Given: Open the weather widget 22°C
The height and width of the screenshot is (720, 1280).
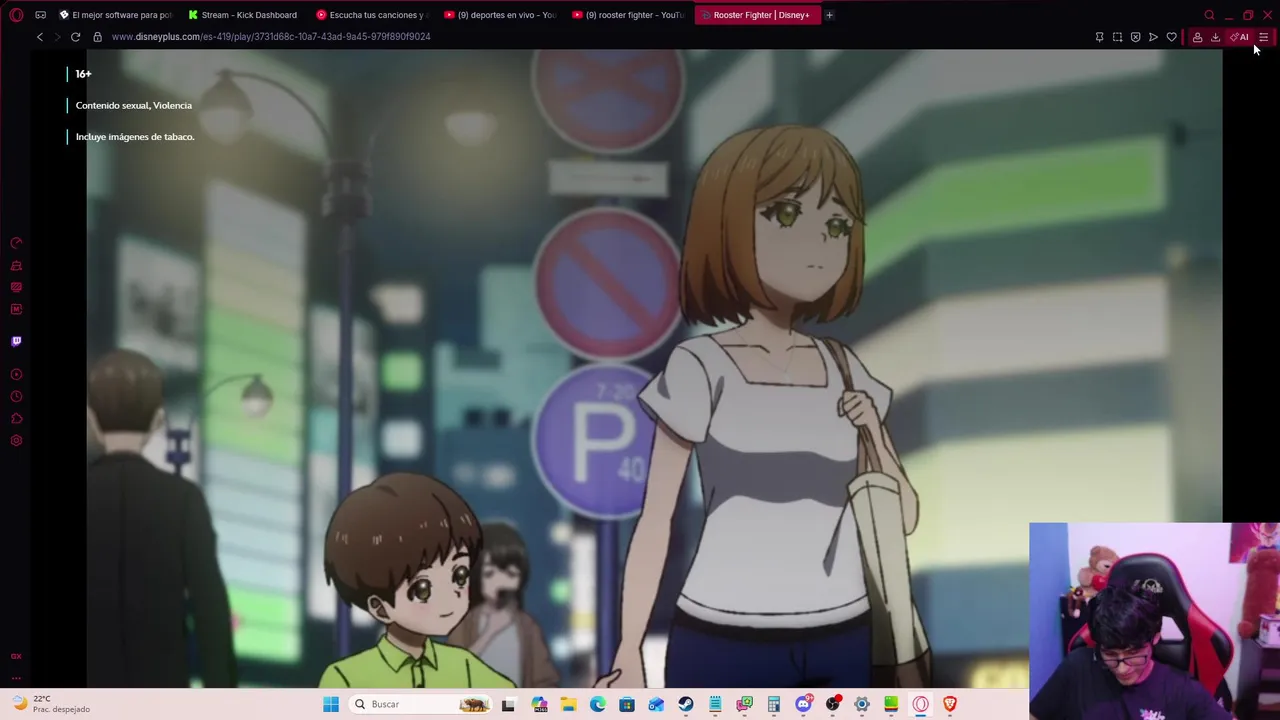Looking at the screenshot, I should [x=50, y=704].
